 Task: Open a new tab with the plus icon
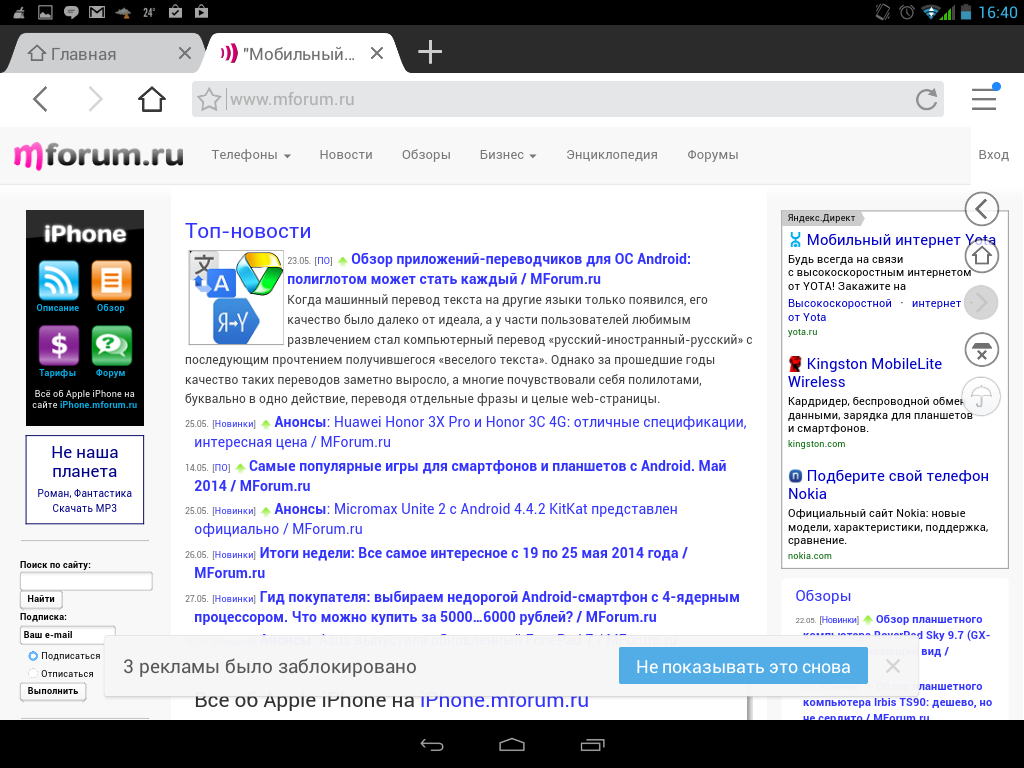430,52
